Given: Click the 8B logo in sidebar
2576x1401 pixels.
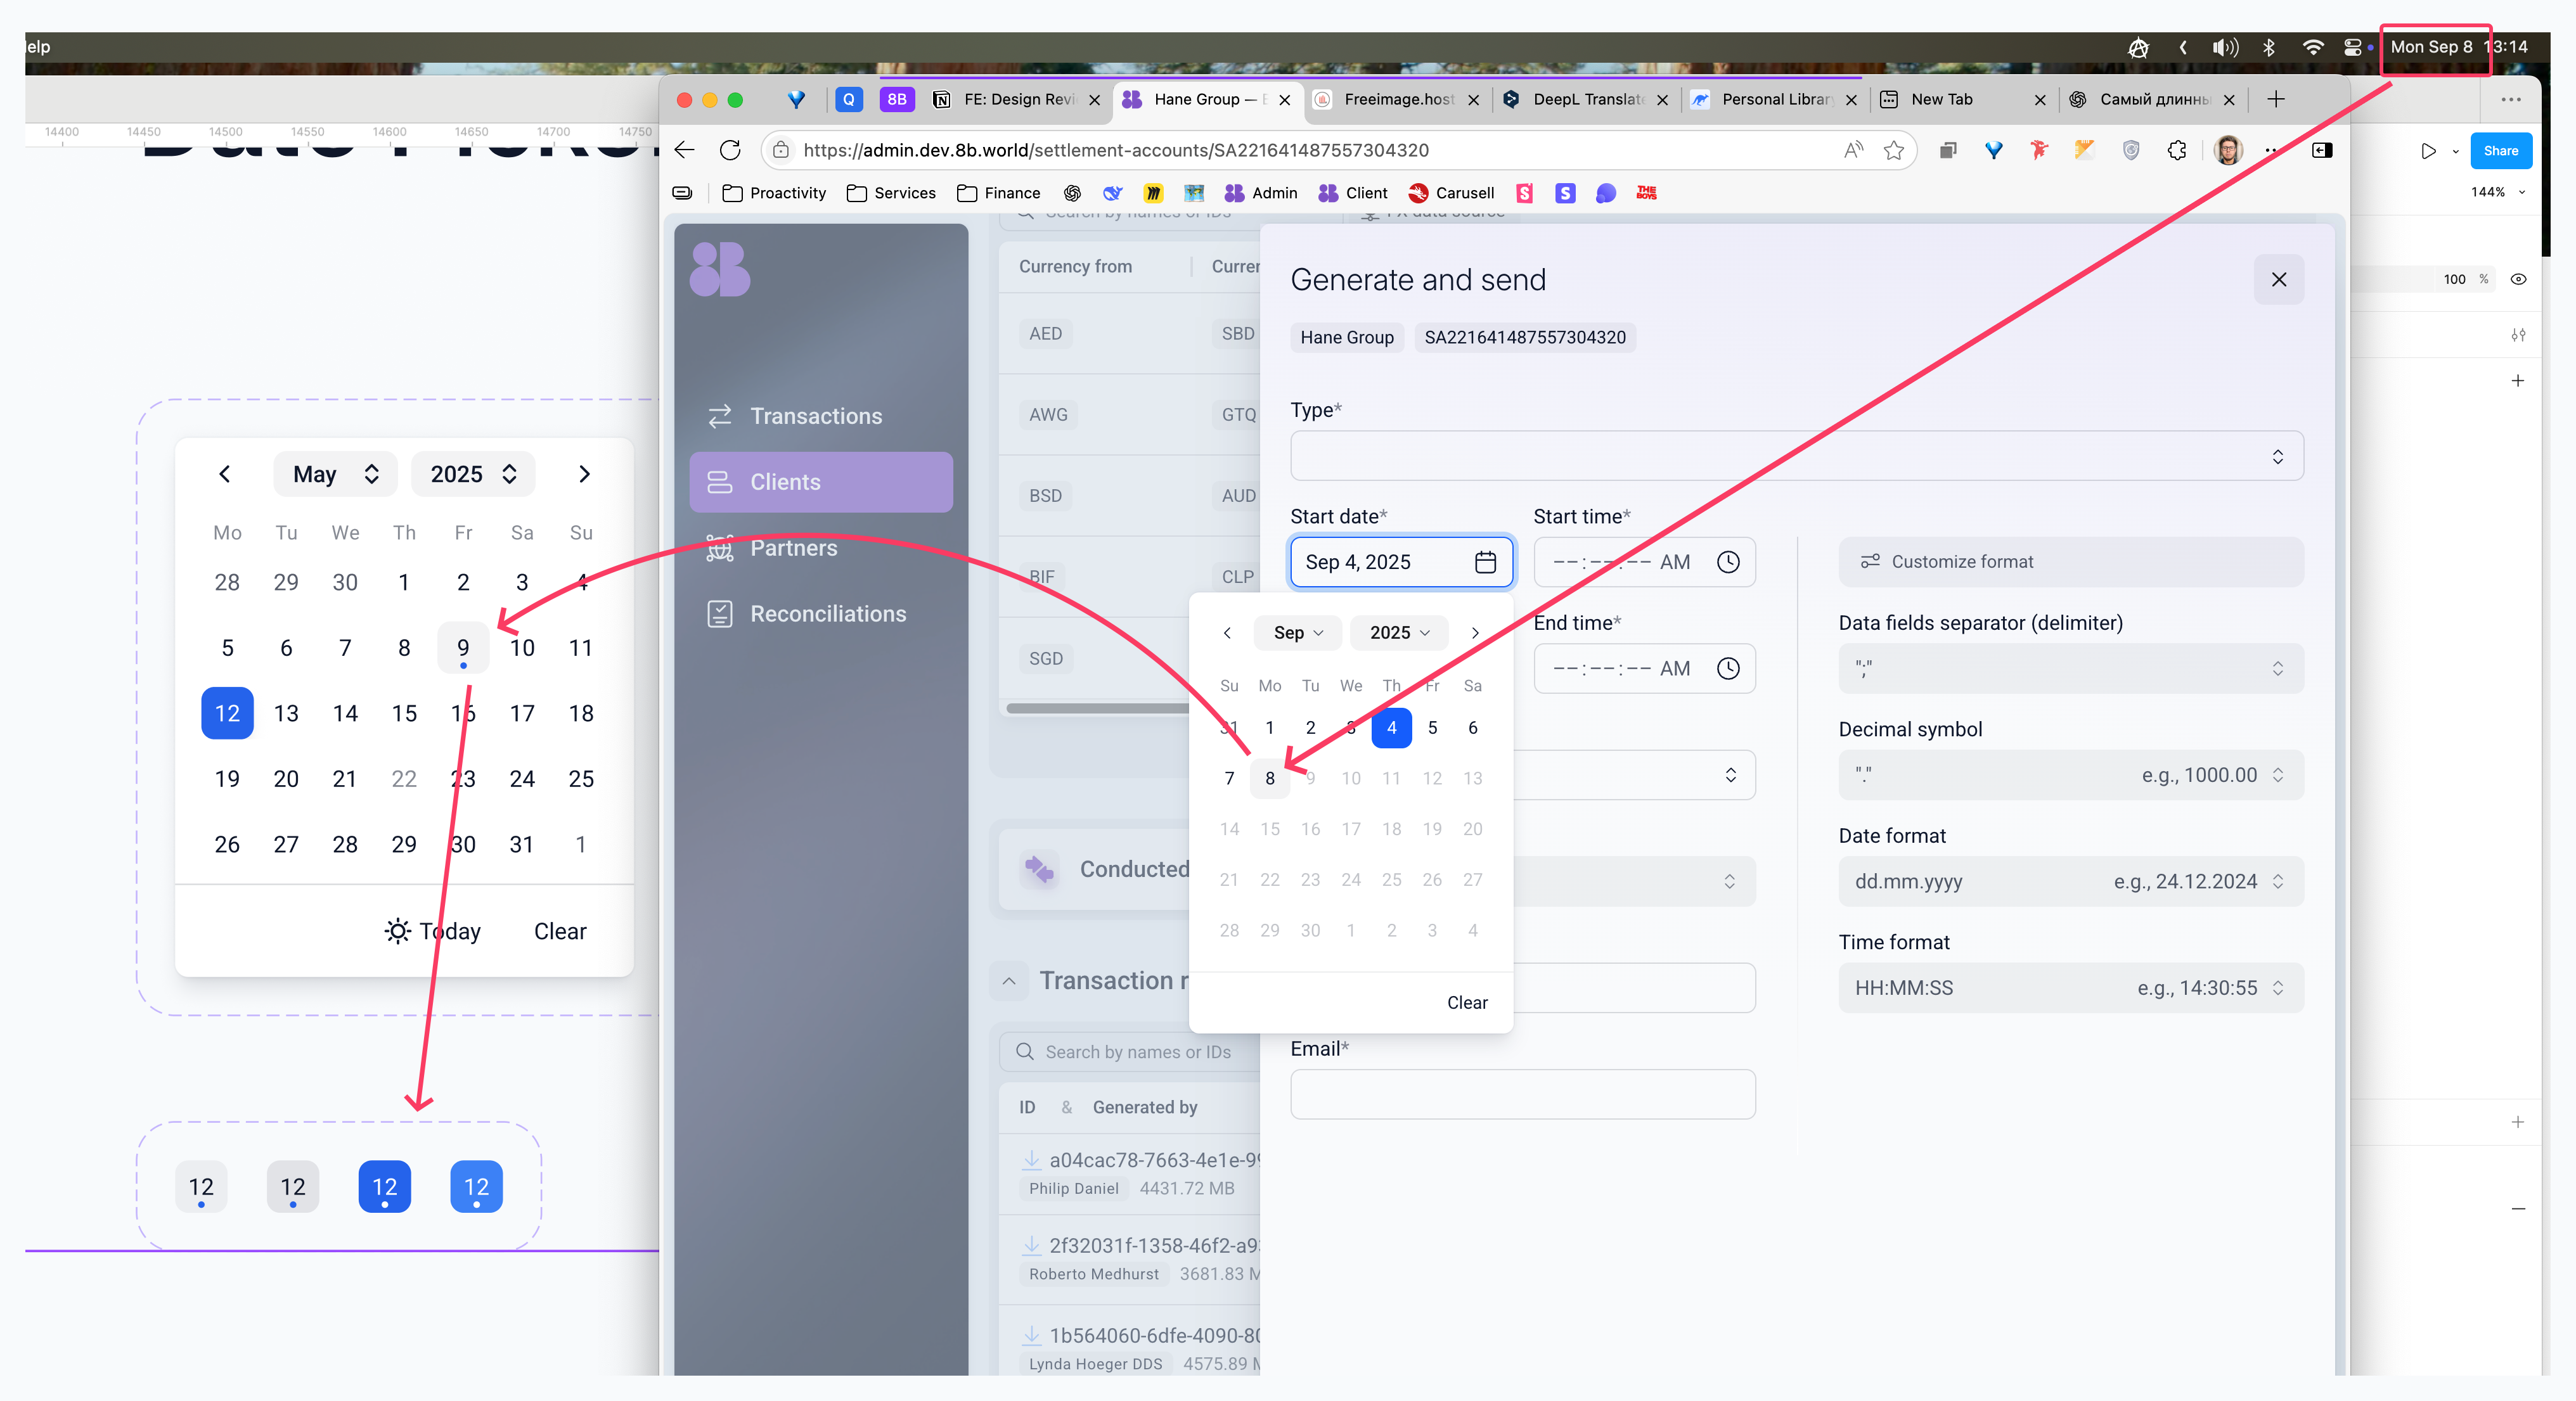Looking at the screenshot, I should click(720, 269).
